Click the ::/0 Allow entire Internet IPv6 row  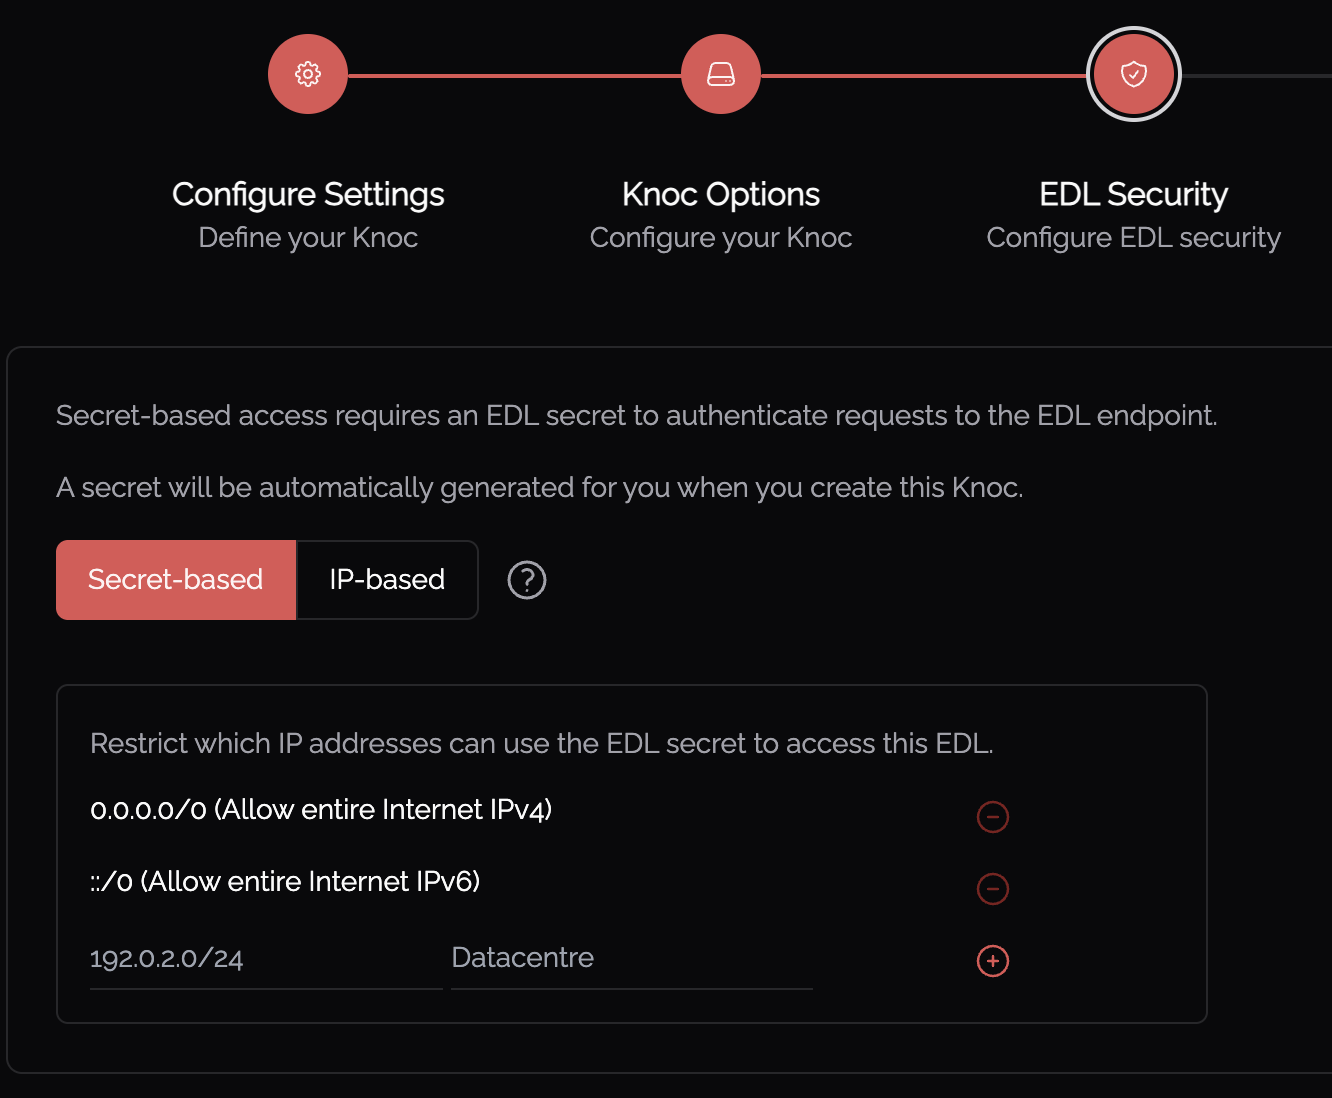(285, 882)
